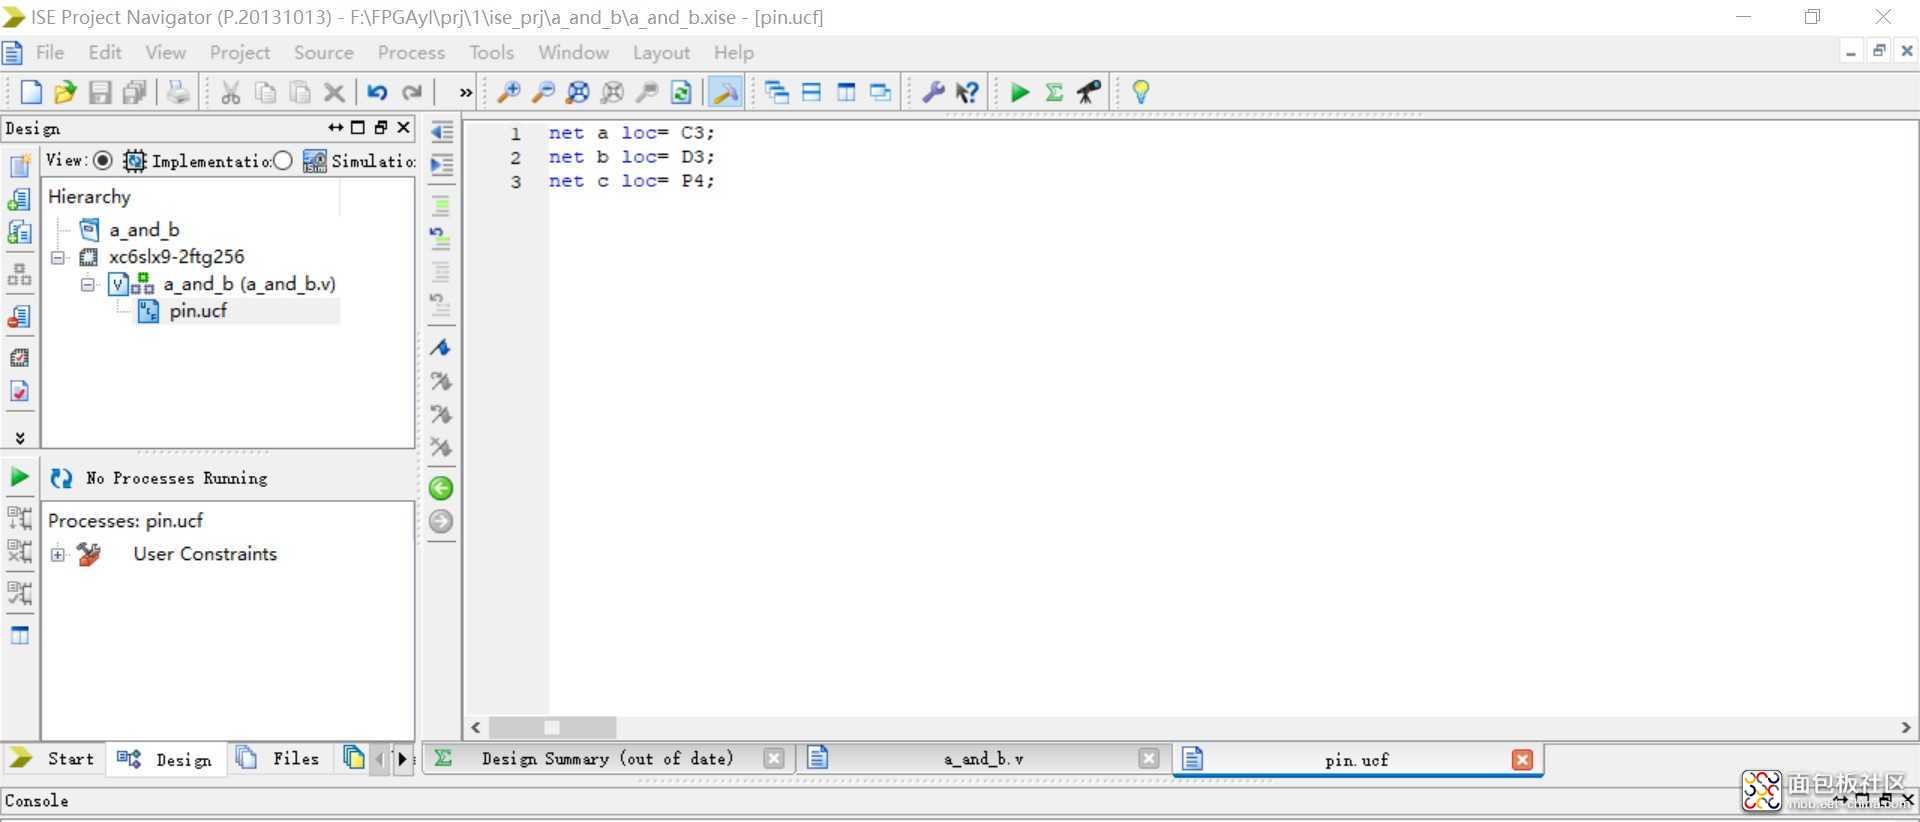Open the Source menu
This screenshot has width=1920, height=822.
click(323, 52)
